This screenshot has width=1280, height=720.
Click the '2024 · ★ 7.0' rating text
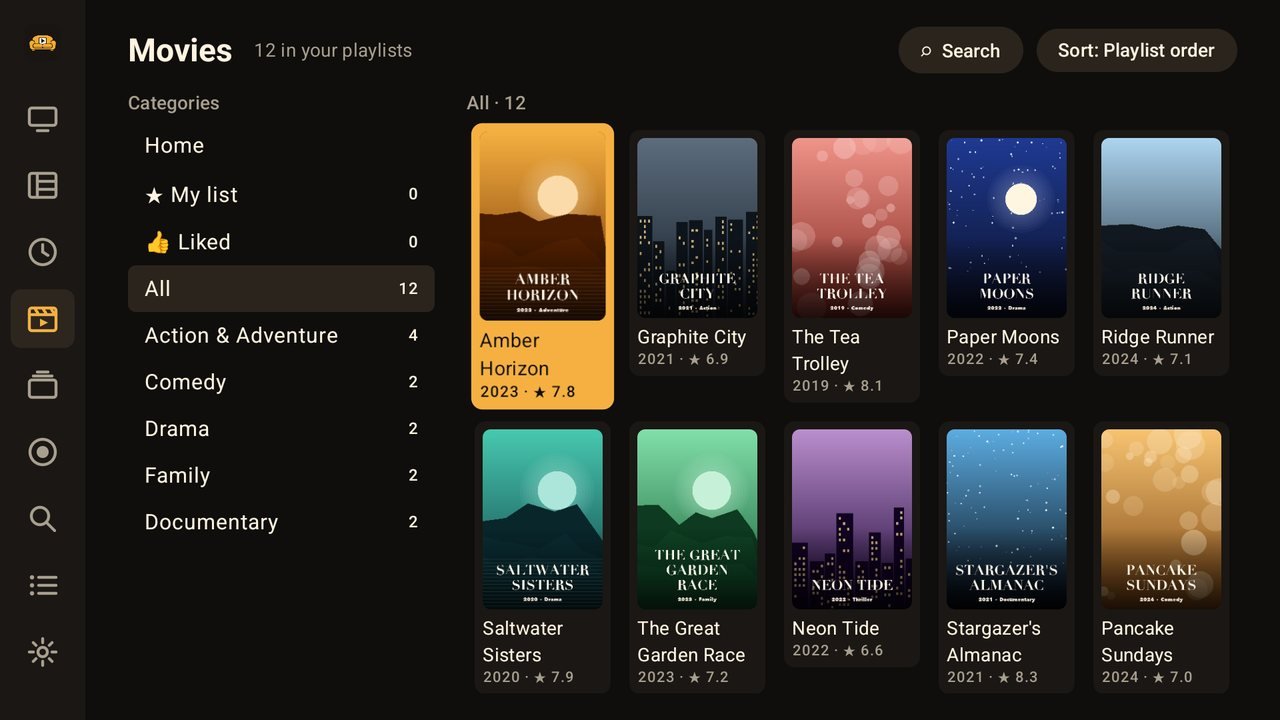pyautogui.click(x=1147, y=677)
